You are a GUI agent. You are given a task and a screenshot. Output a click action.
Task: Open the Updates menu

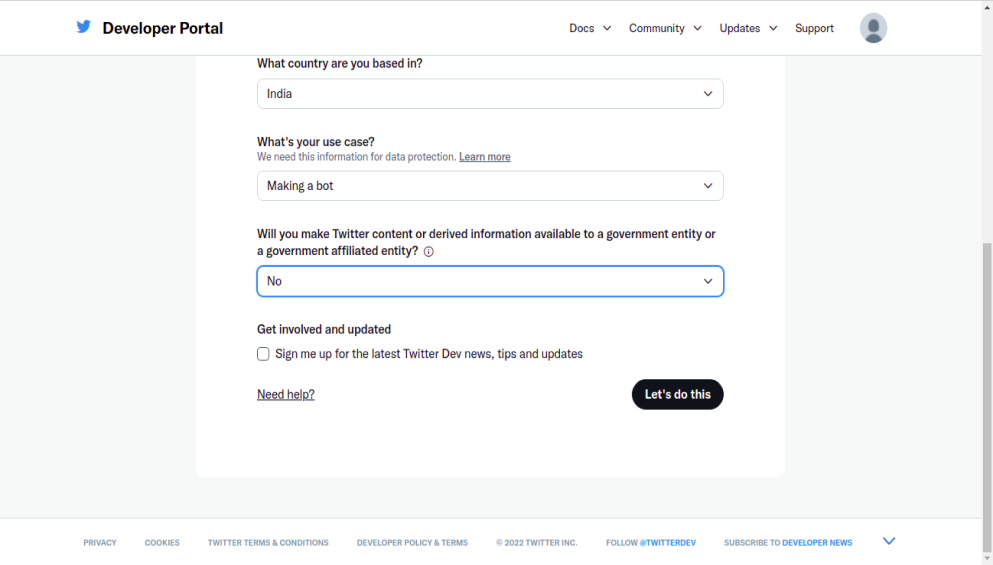[x=748, y=28]
